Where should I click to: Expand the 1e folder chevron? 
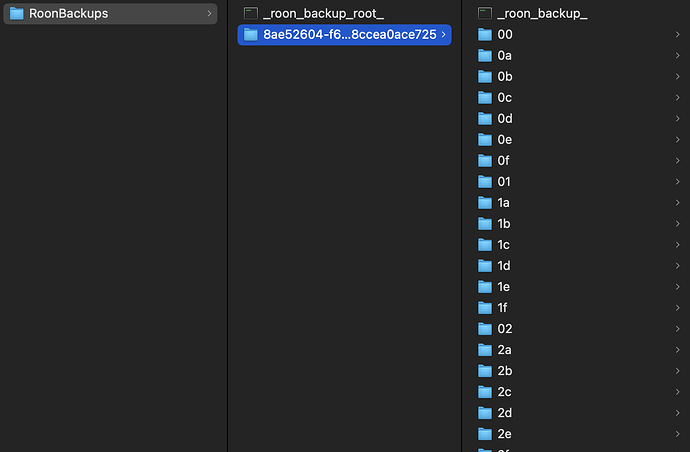pyautogui.click(x=678, y=287)
